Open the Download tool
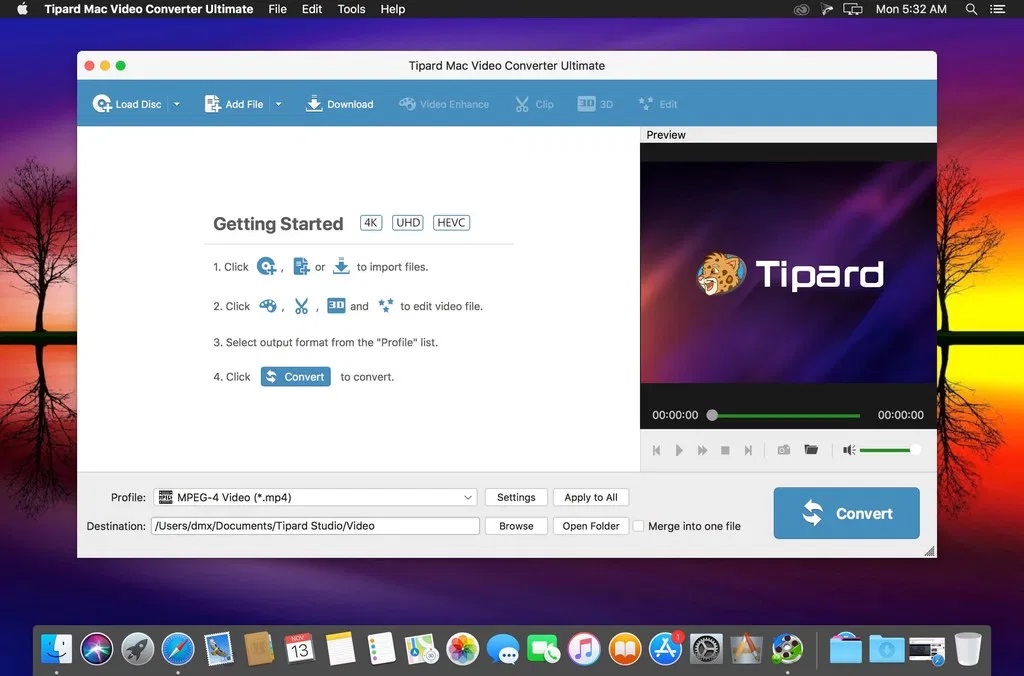1024x676 pixels. [x=339, y=103]
